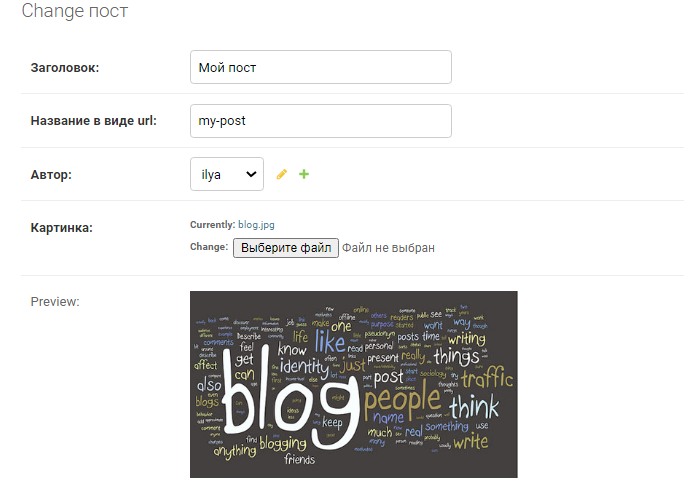Click the large word blog in the preview
684x488 pixels.
(x=291, y=401)
